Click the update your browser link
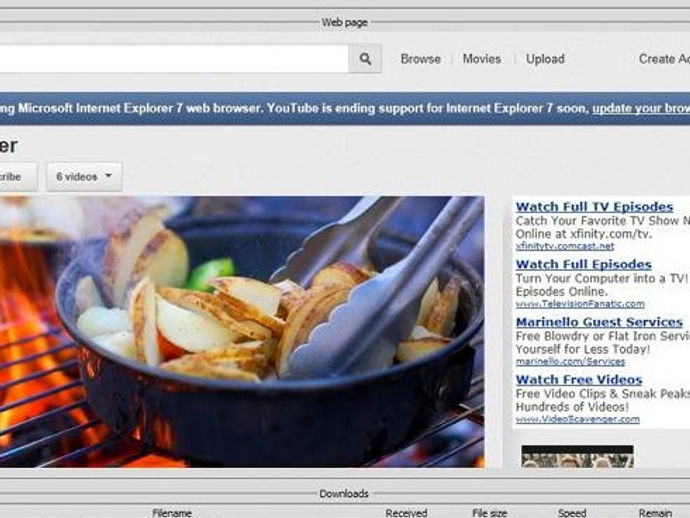This screenshot has width=690, height=518. click(x=641, y=108)
